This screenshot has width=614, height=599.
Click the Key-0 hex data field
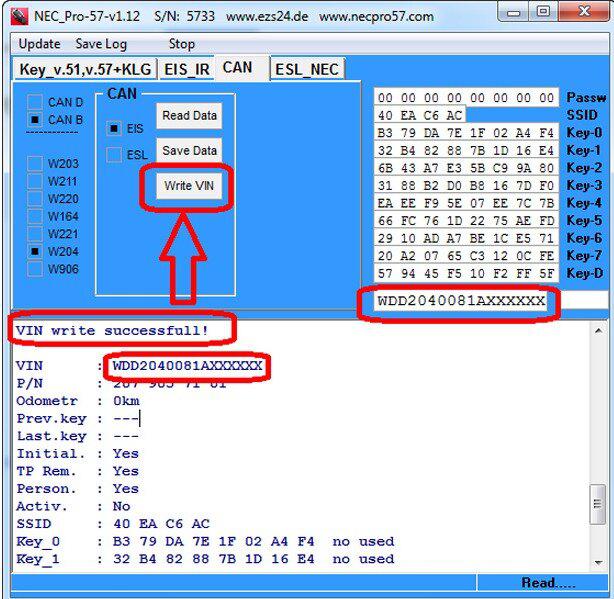[466, 133]
